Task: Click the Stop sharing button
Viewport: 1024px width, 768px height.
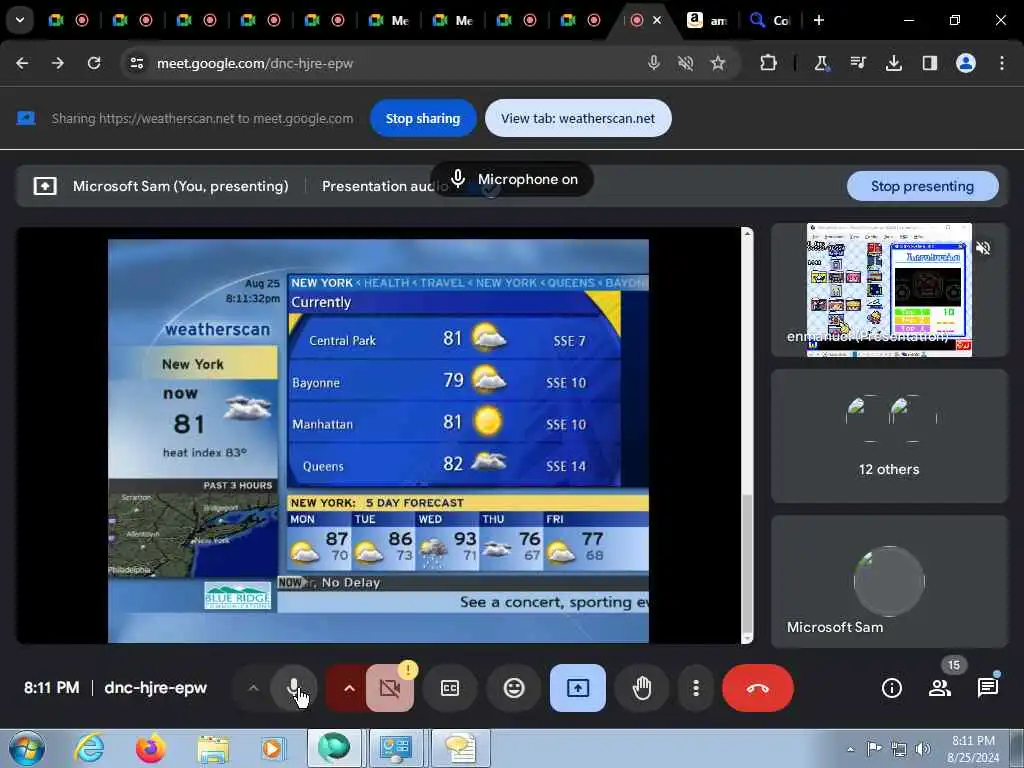Action: pyautogui.click(x=423, y=118)
